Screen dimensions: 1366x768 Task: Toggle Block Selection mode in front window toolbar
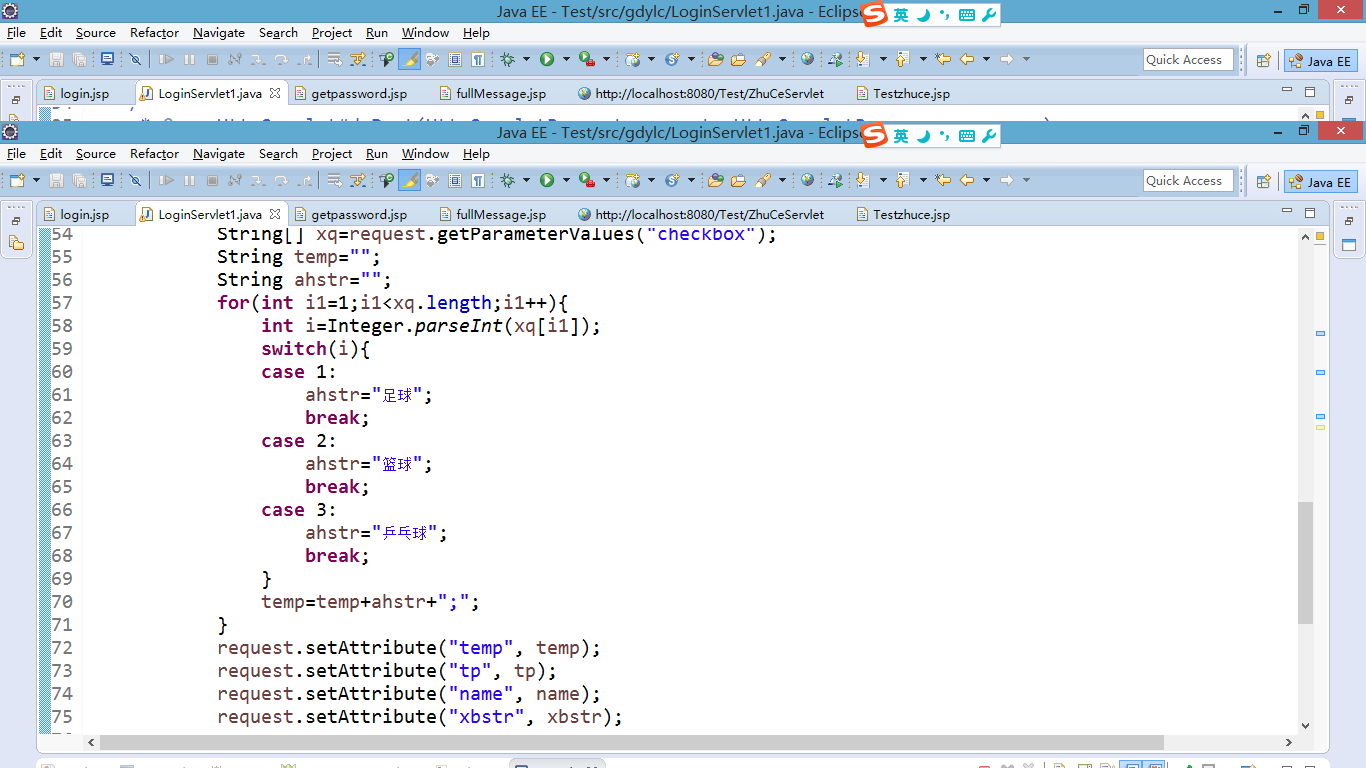click(455, 180)
